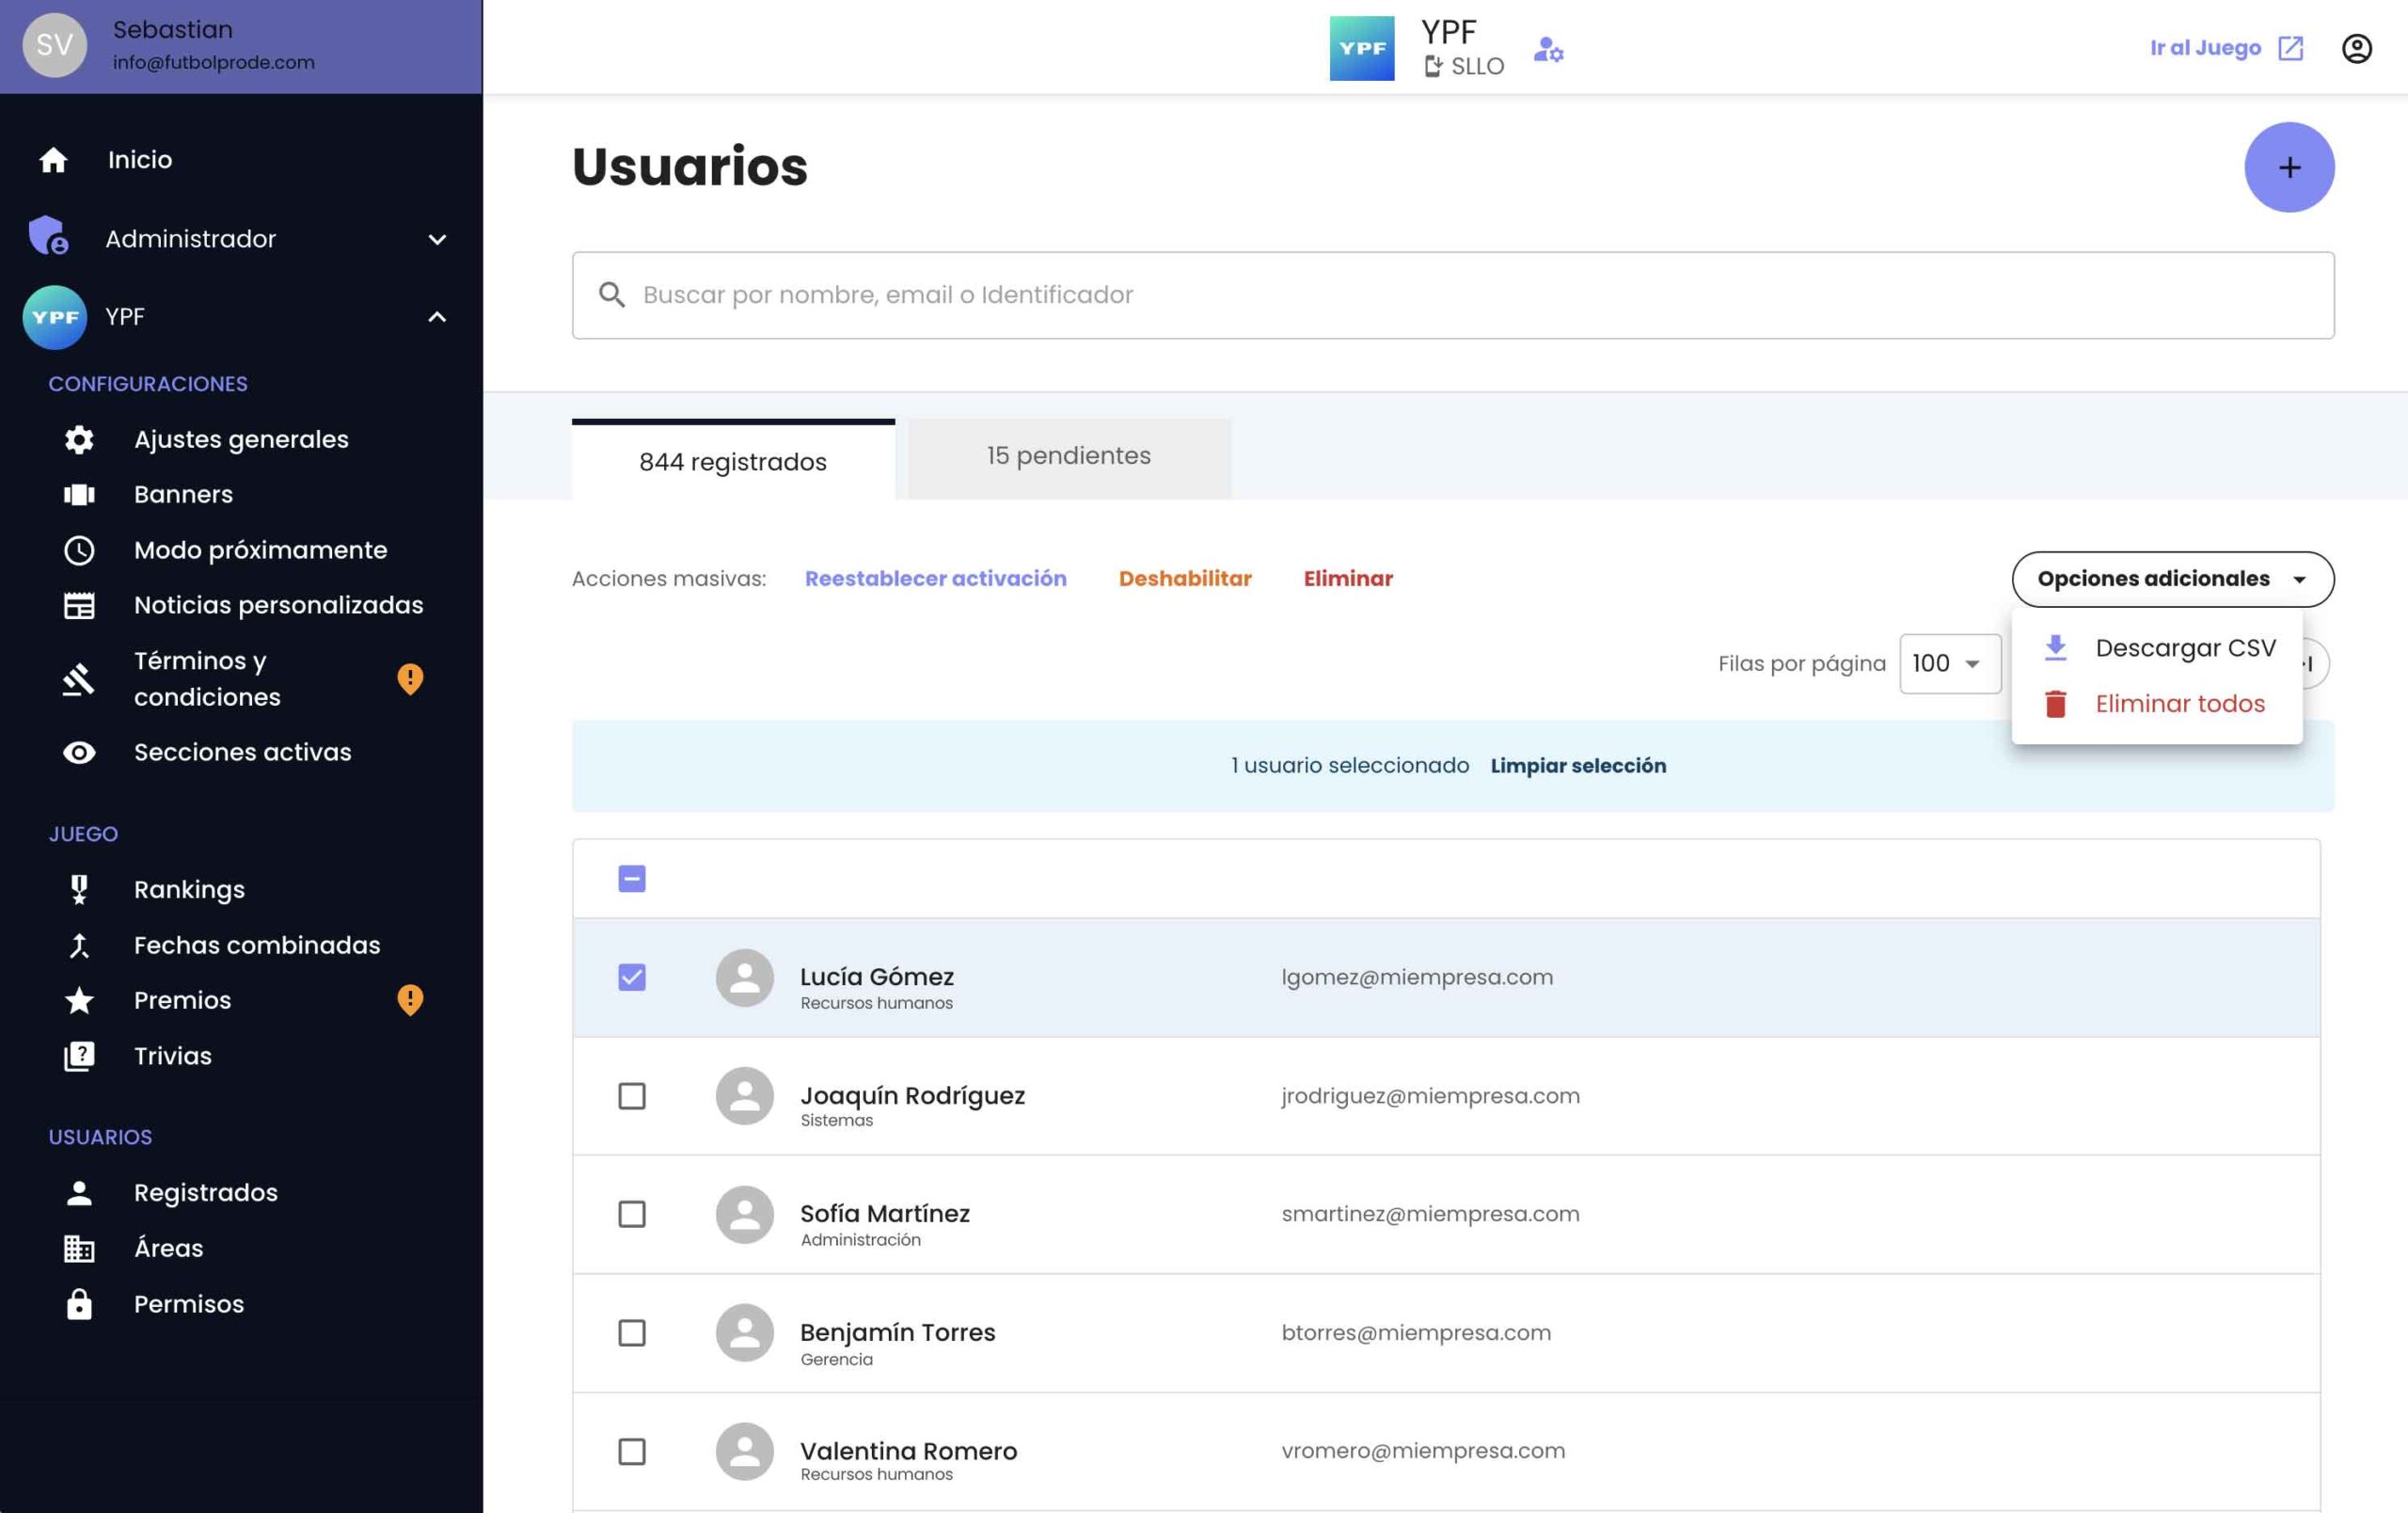The width and height of the screenshot is (2408, 1513).
Task: Click the plus button to add user
Action: click(x=2288, y=167)
